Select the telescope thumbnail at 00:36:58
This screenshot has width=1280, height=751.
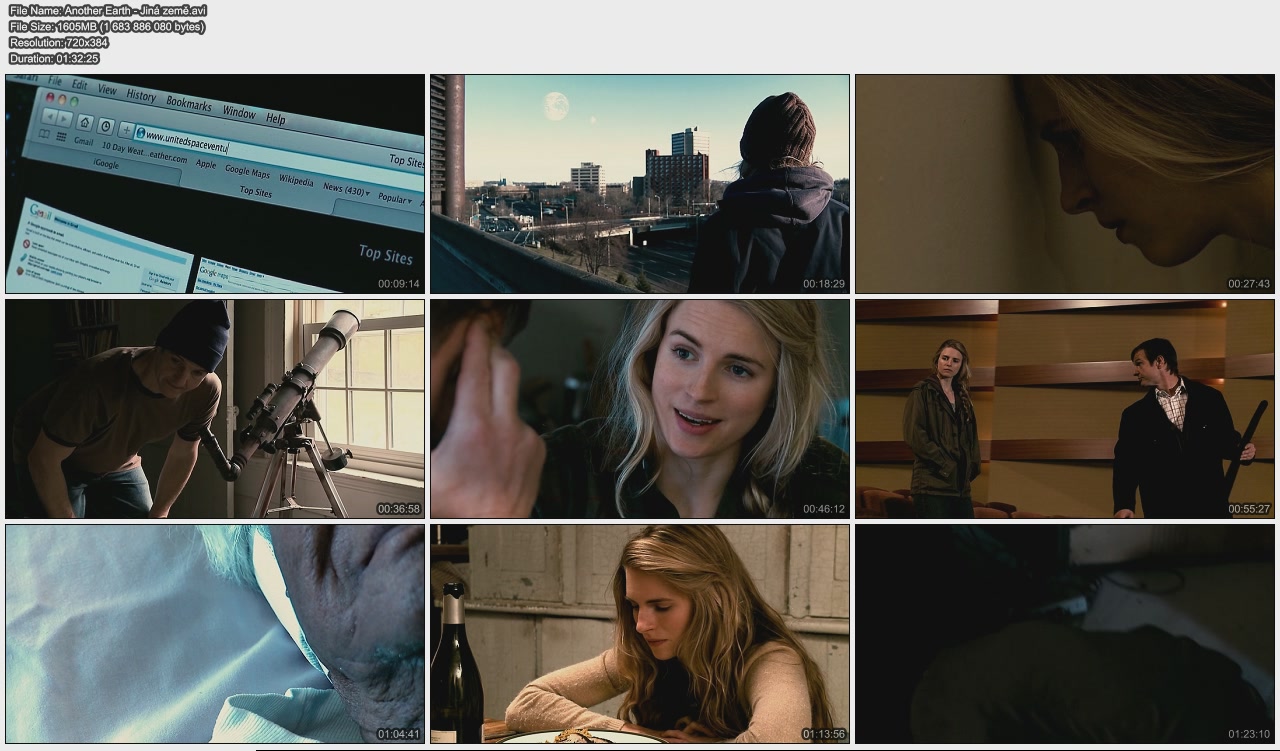click(x=214, y=409)
